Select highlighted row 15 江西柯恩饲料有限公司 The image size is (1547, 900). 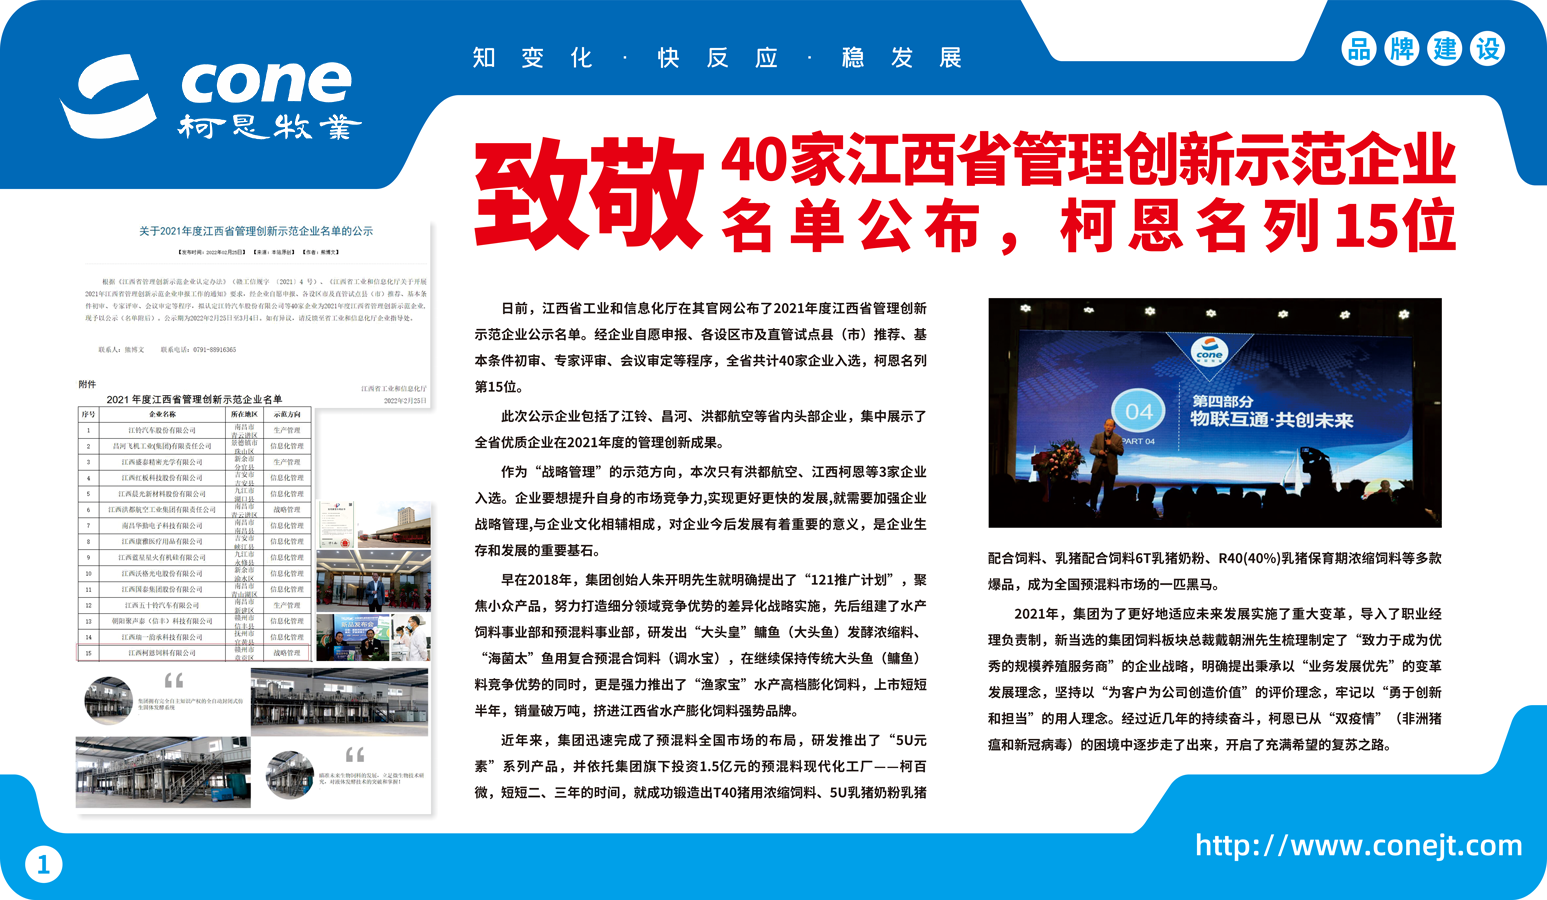tap(194, 653)
